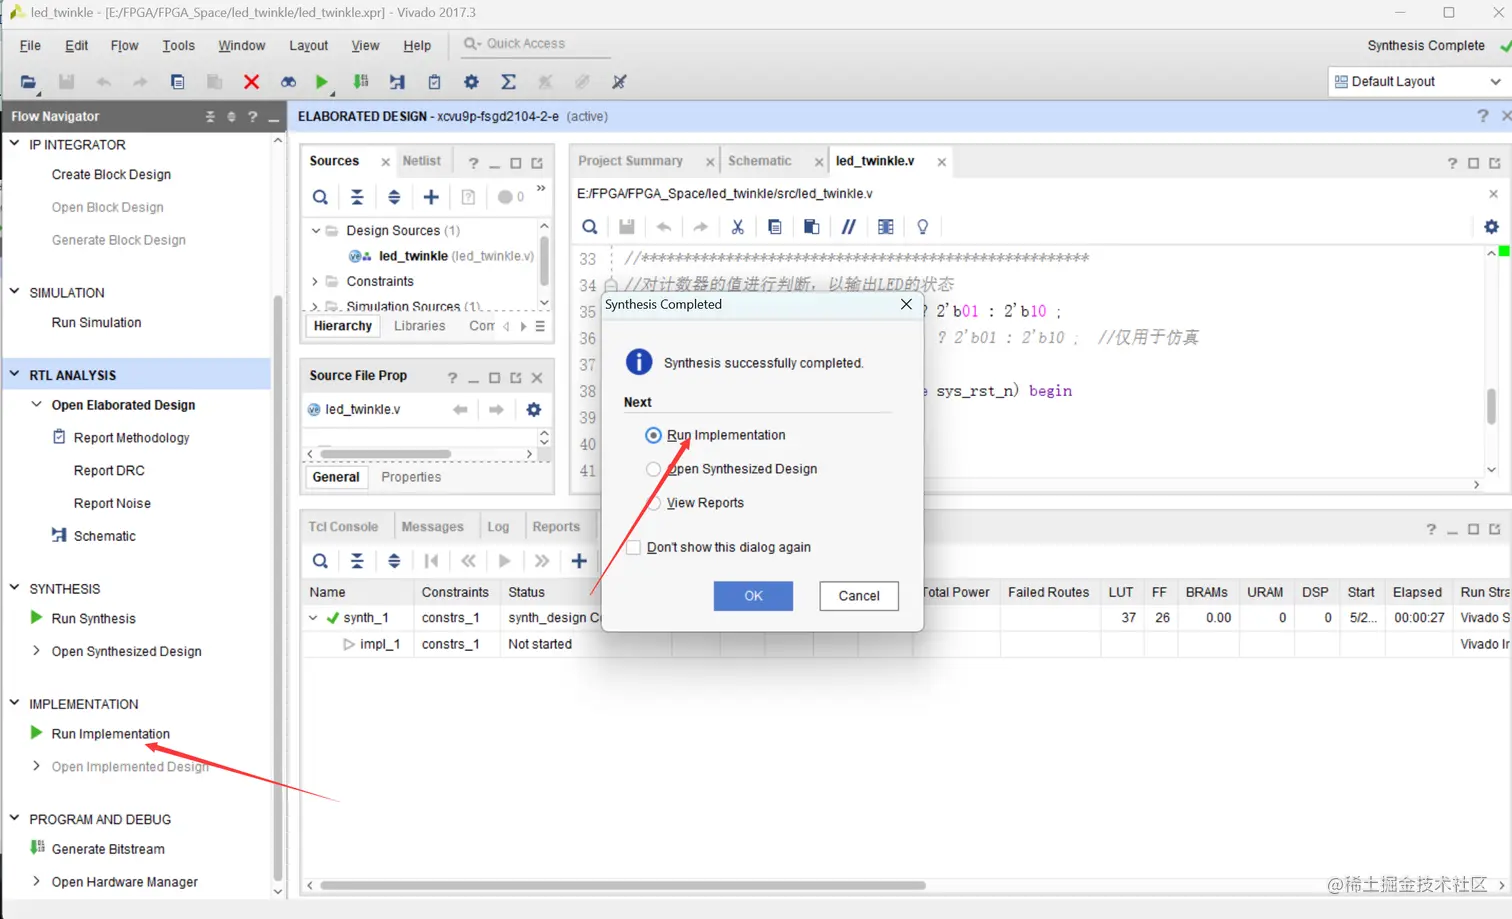Click the green Run arrow in main toolbar

pyautogui.click(x=321, y=82)
